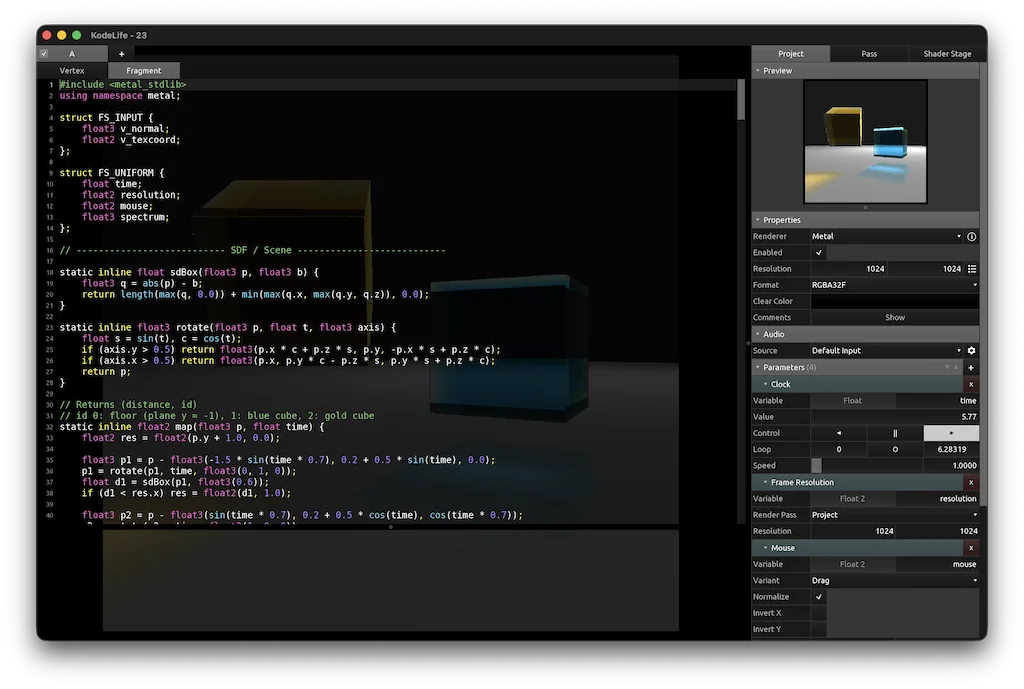Edit the Clock variable name time
Screen dimensions: 1024x689
[938, 401]
